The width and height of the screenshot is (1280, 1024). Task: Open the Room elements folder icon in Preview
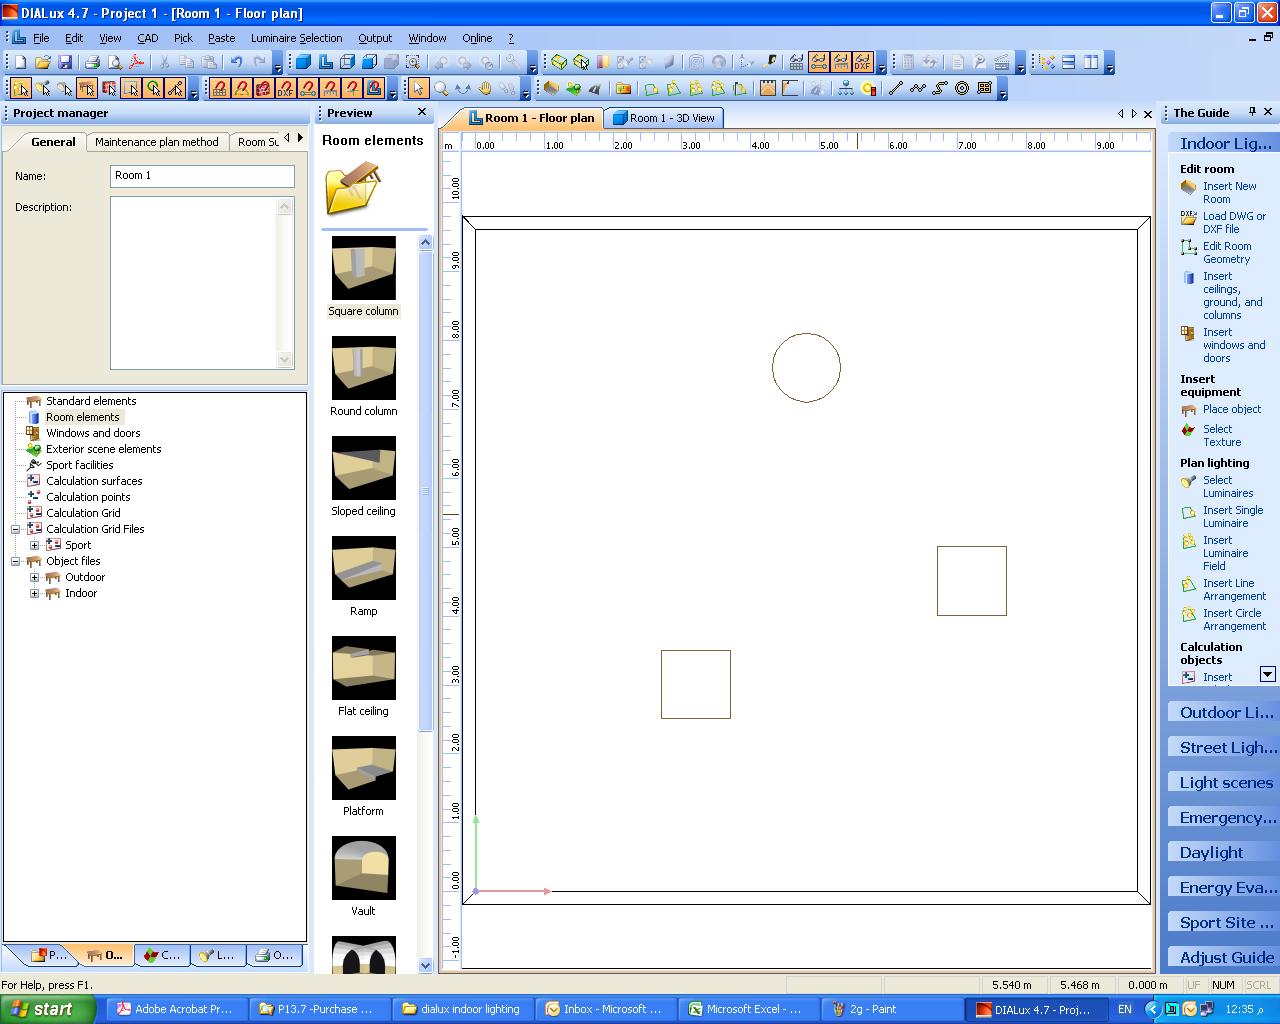coord(353,187)
